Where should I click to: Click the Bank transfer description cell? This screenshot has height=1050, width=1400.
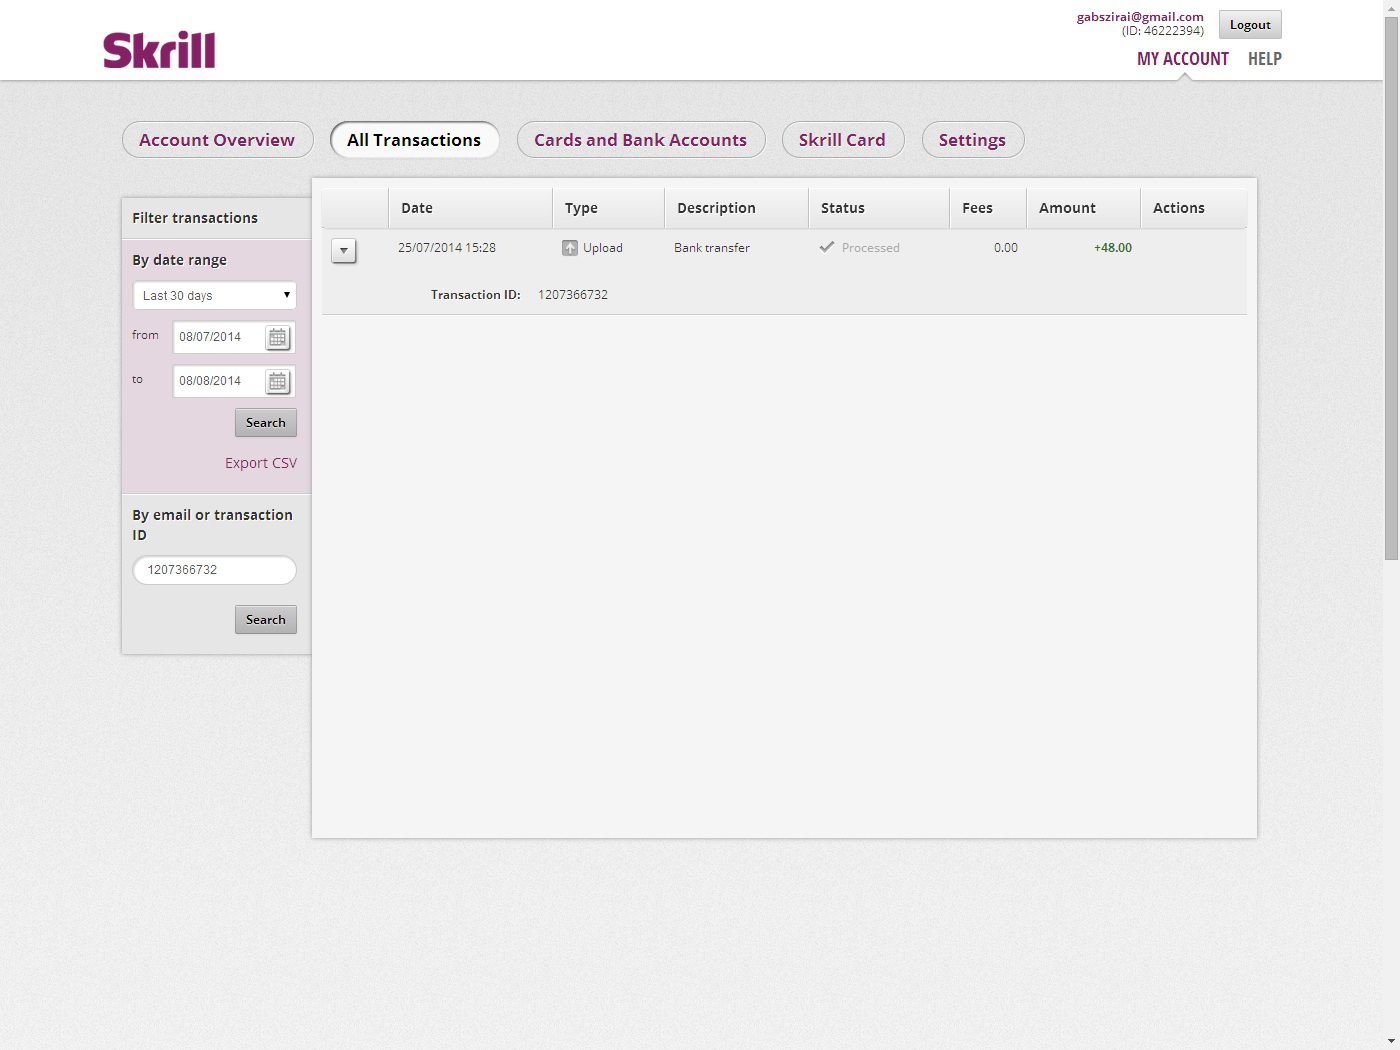coord(712,248)
